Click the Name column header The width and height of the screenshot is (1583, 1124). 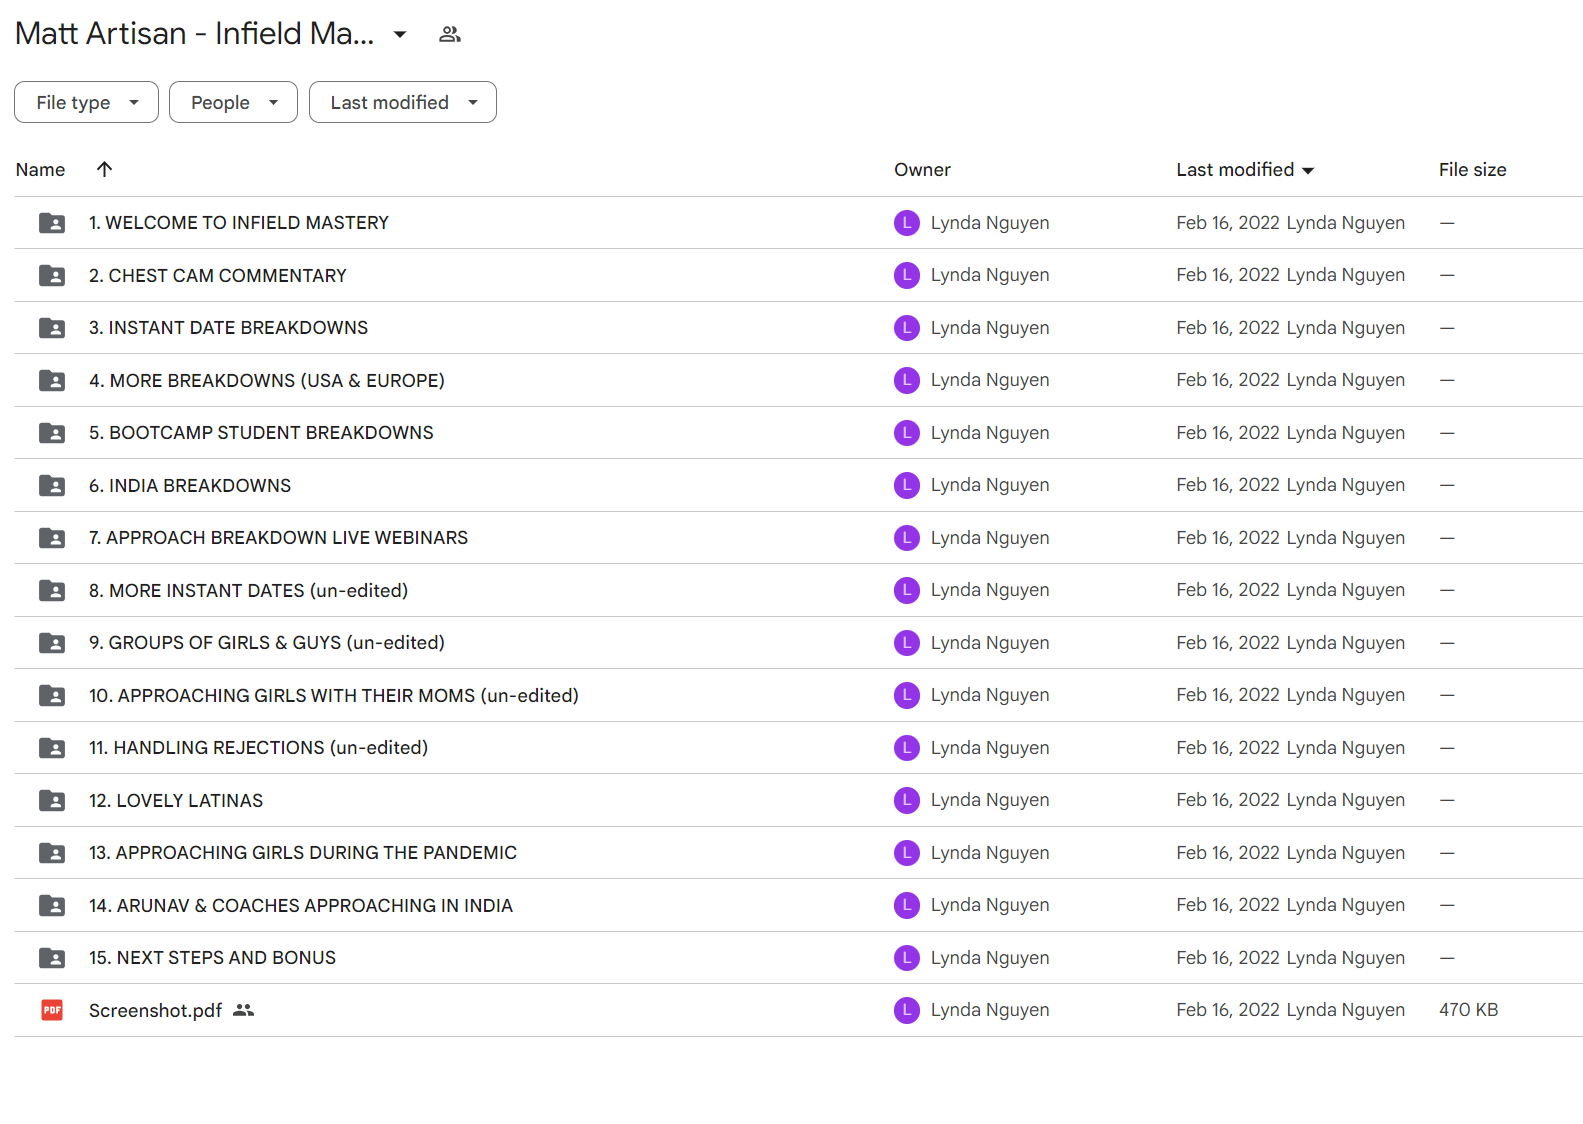pyautogui.click(x=40, y=170)
